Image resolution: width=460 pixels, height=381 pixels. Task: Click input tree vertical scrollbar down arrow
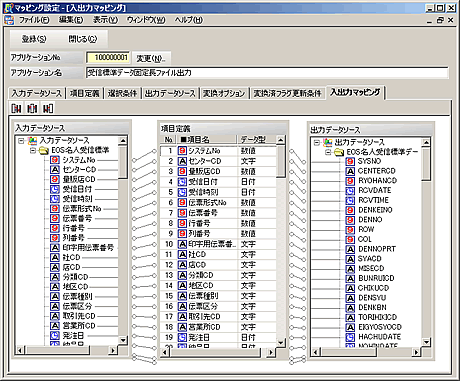pyautogui.click(x=123, y=340)
